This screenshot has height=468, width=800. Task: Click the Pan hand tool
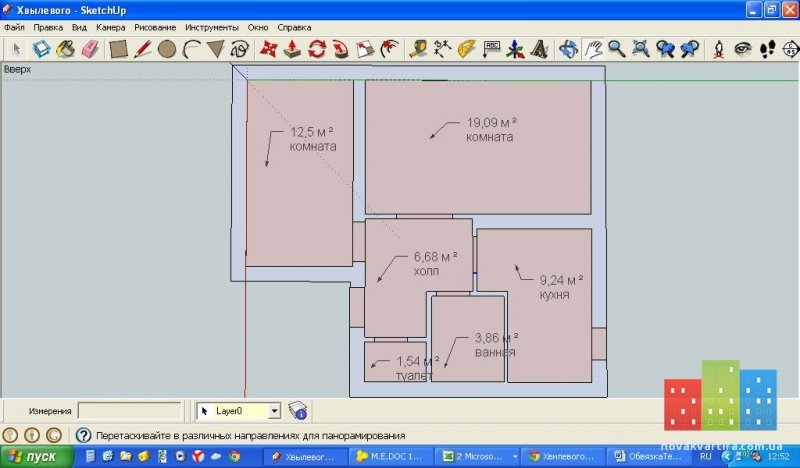[x=592, y=50]
